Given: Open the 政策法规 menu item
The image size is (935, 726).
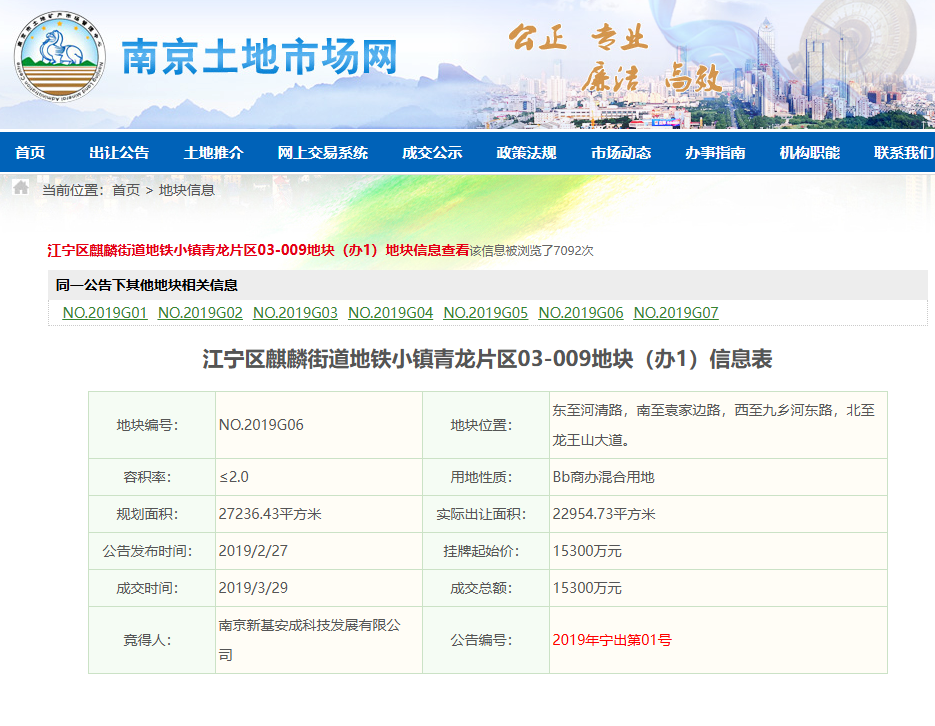Looking at the screenshot, I should click(x=526, y=153).
